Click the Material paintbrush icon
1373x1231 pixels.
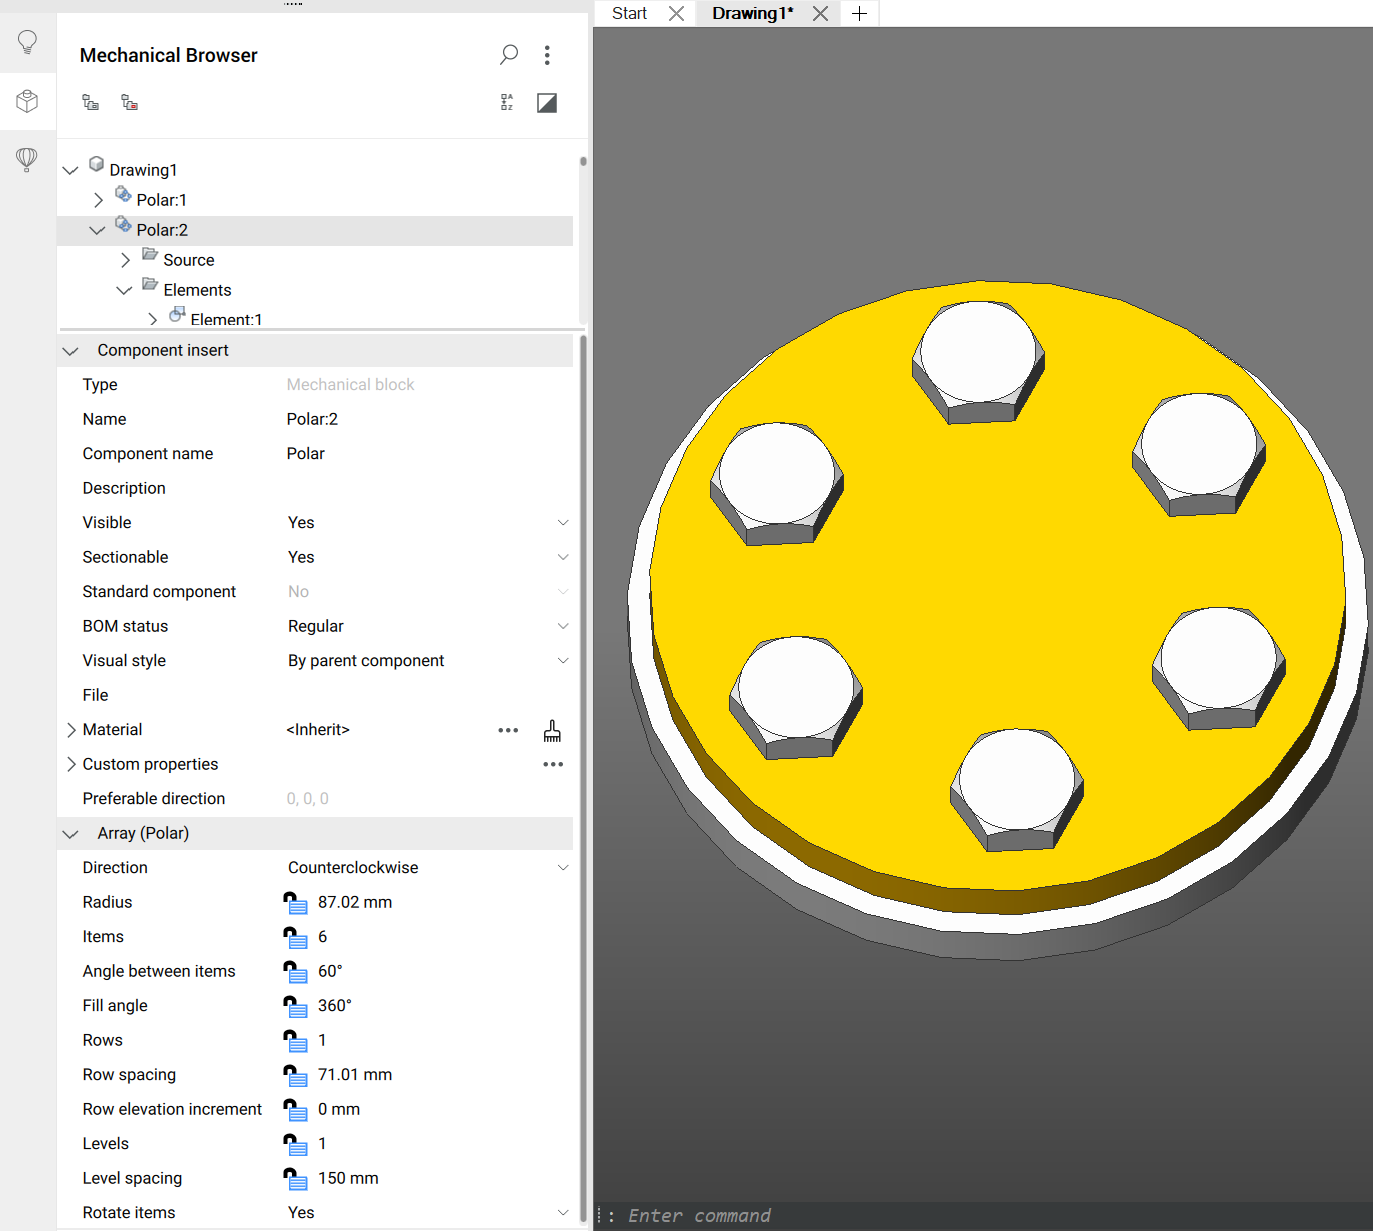(552, 731)
